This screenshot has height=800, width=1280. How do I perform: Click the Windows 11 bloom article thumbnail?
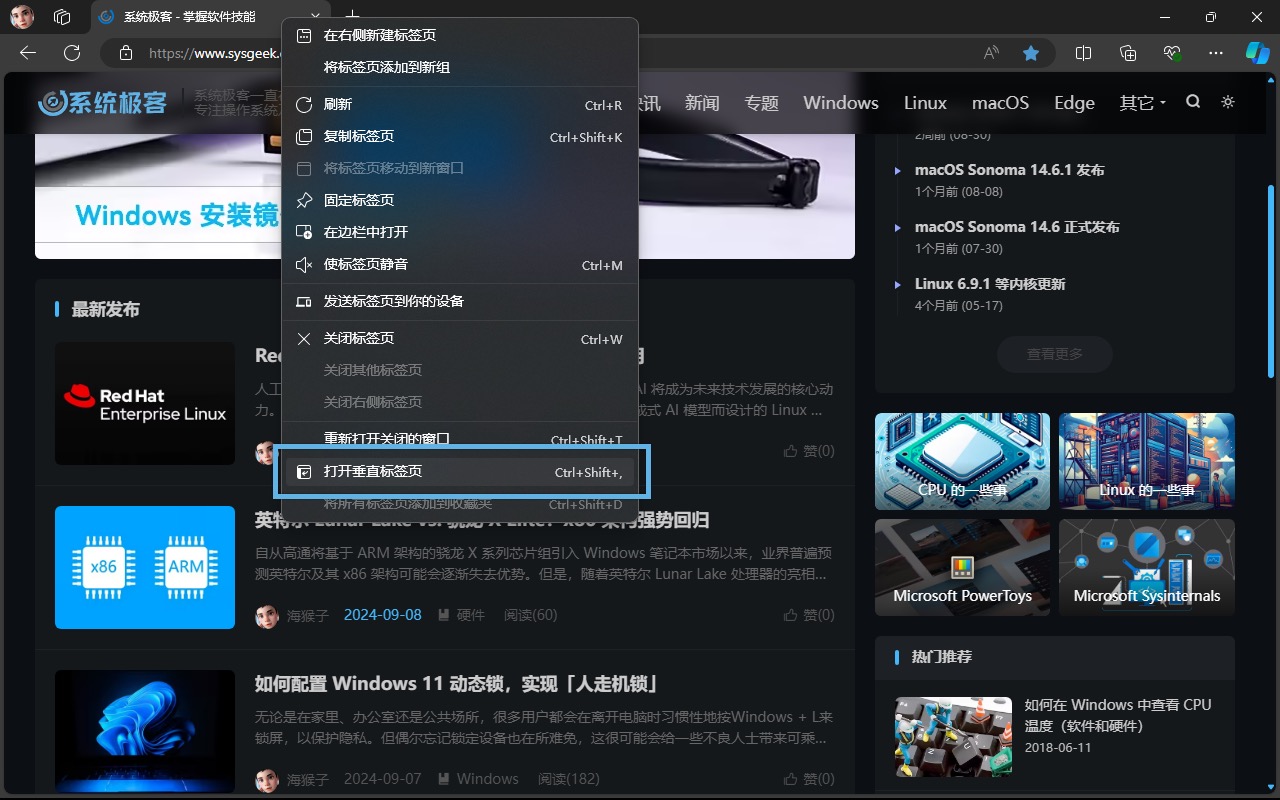(145, 731)
